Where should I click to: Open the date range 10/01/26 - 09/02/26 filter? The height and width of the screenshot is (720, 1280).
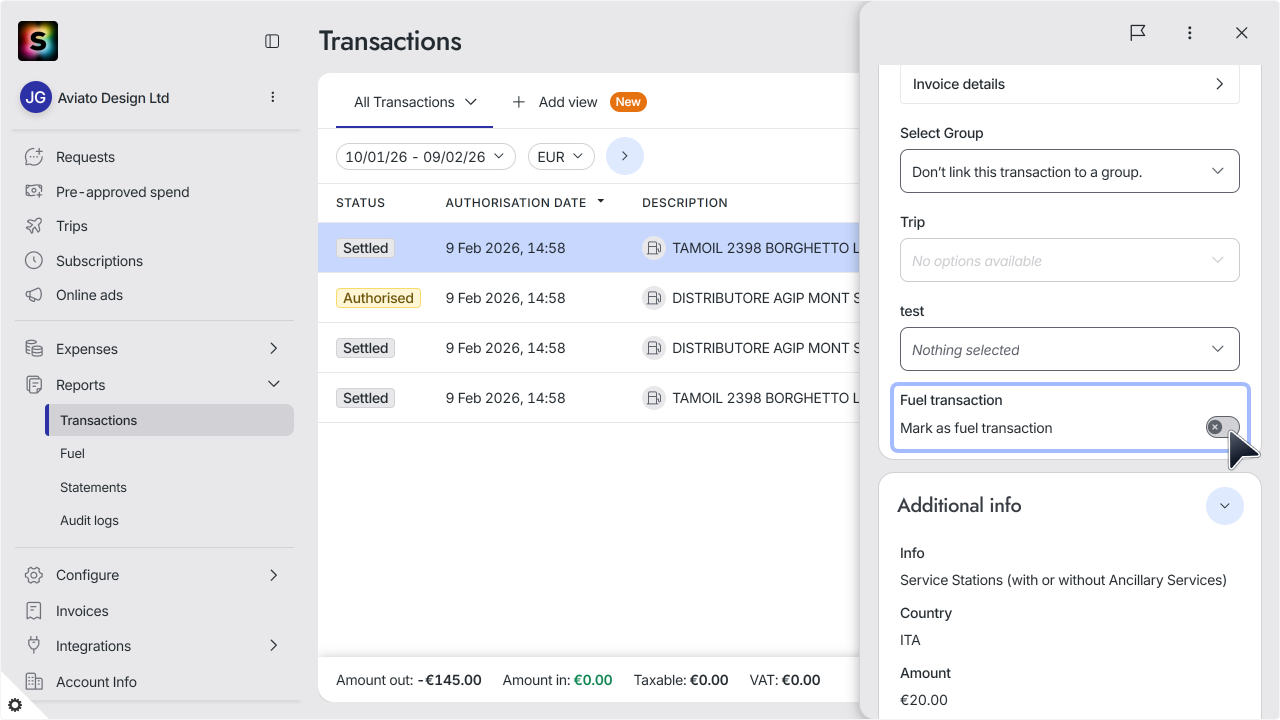click(426, 157)
